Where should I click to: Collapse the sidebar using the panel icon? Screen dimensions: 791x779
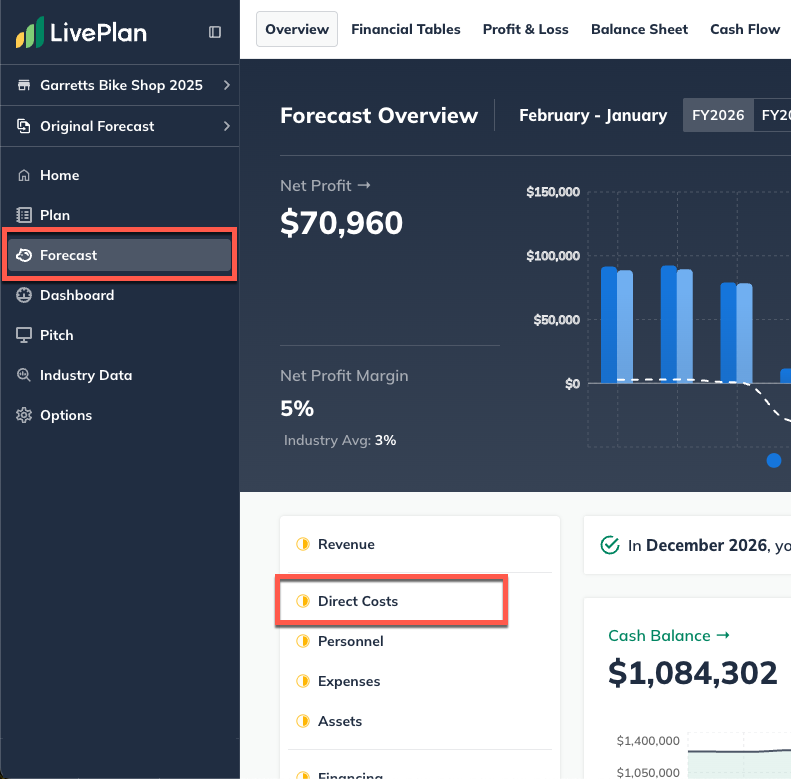coord(215,32)
